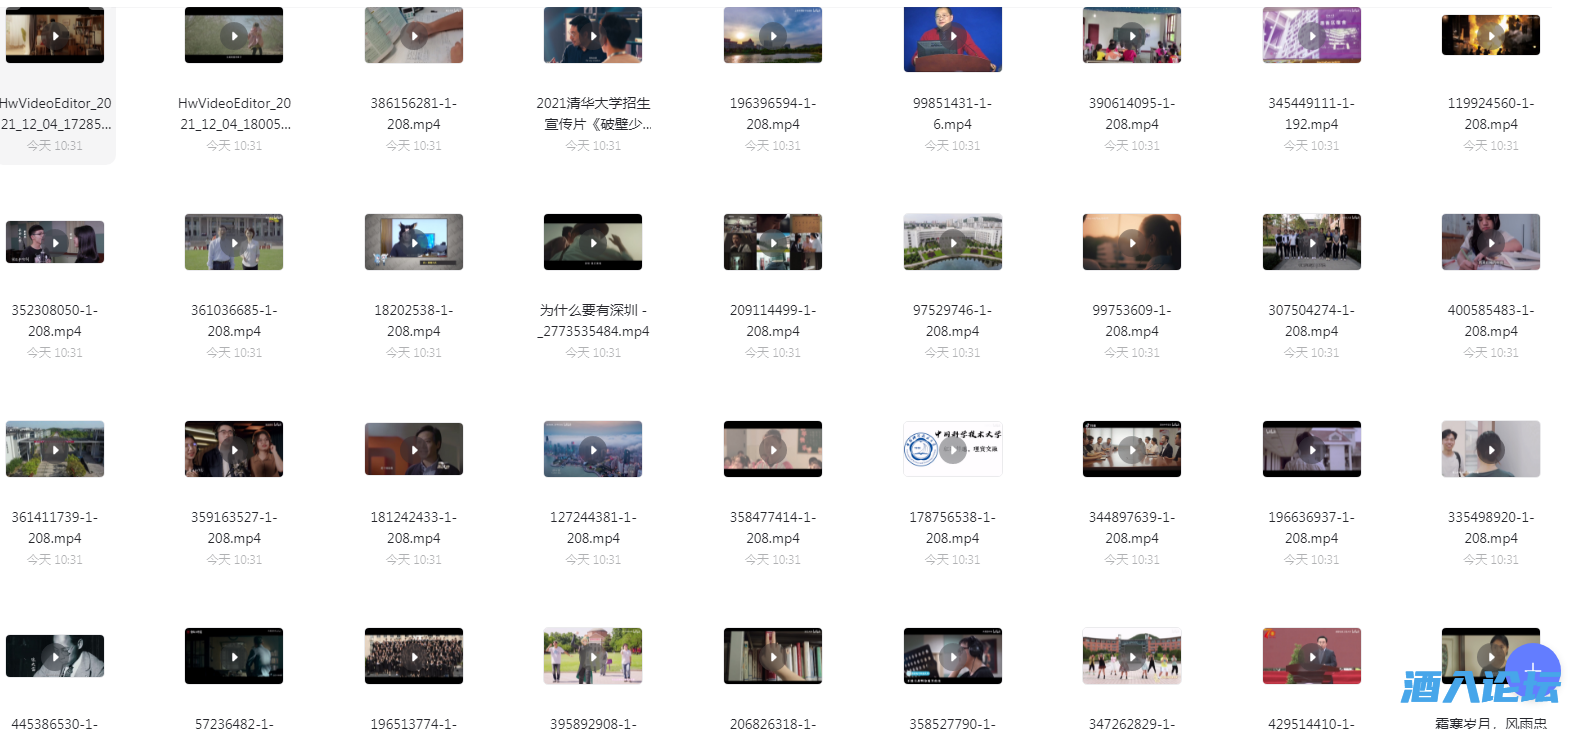Click file name 386156281-1-208.mp4
The image size is (1575, 729).
point(414,113)
